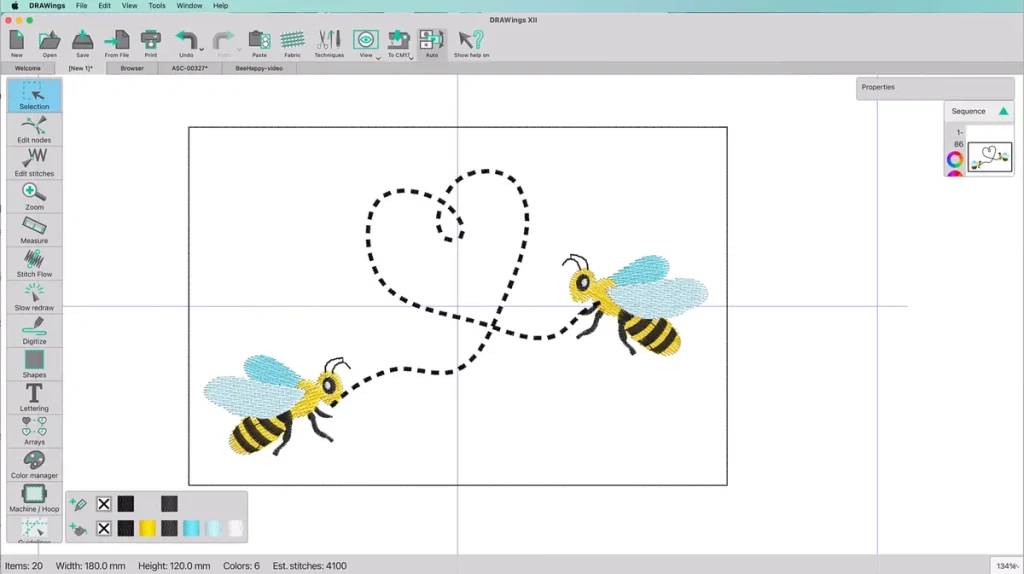1024x574 pixels.
Task: Start Slow redraw
Action: click(x=34, y=296)
